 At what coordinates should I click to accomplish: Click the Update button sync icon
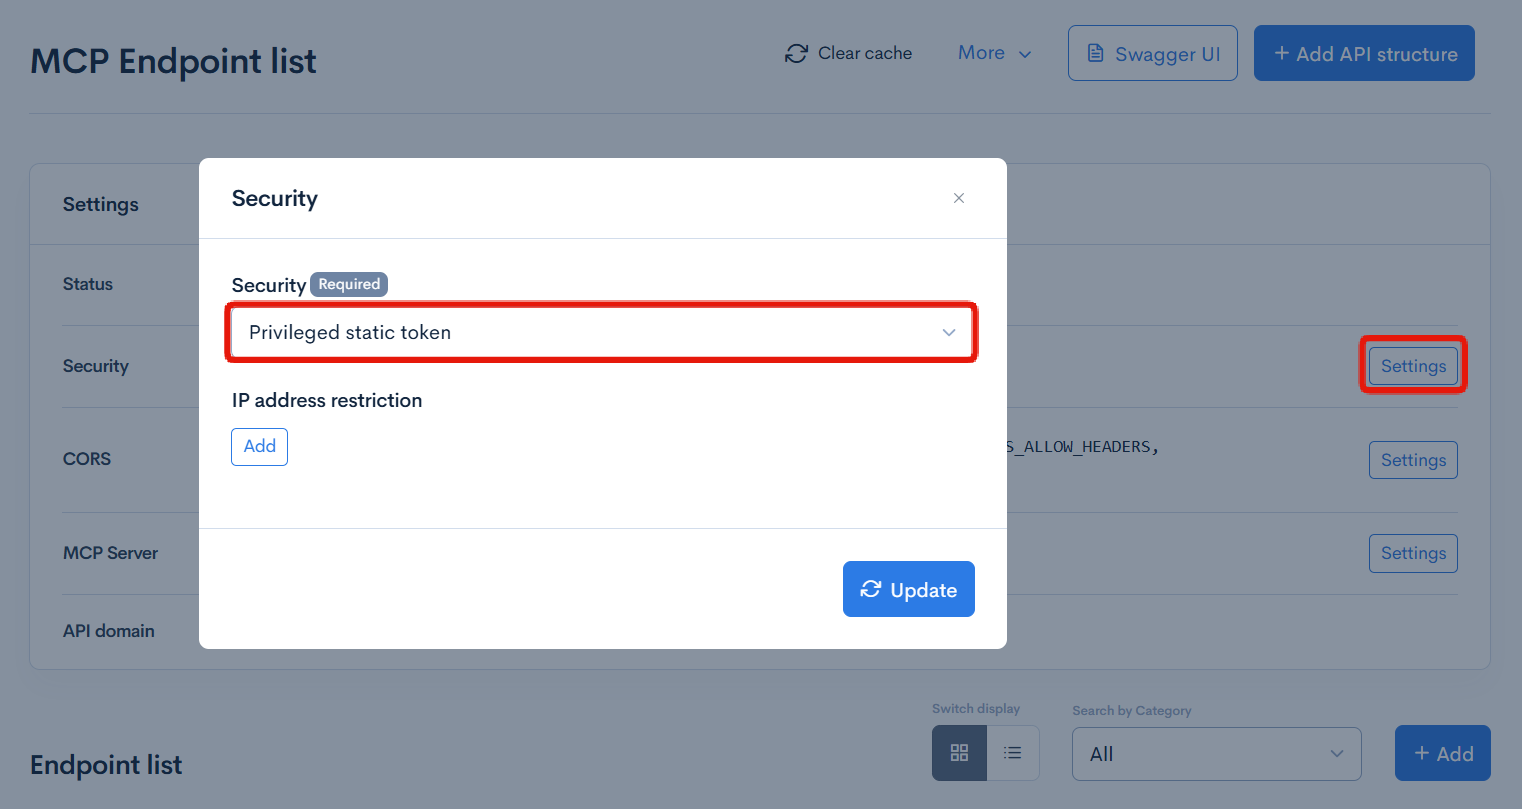[871, 589]
